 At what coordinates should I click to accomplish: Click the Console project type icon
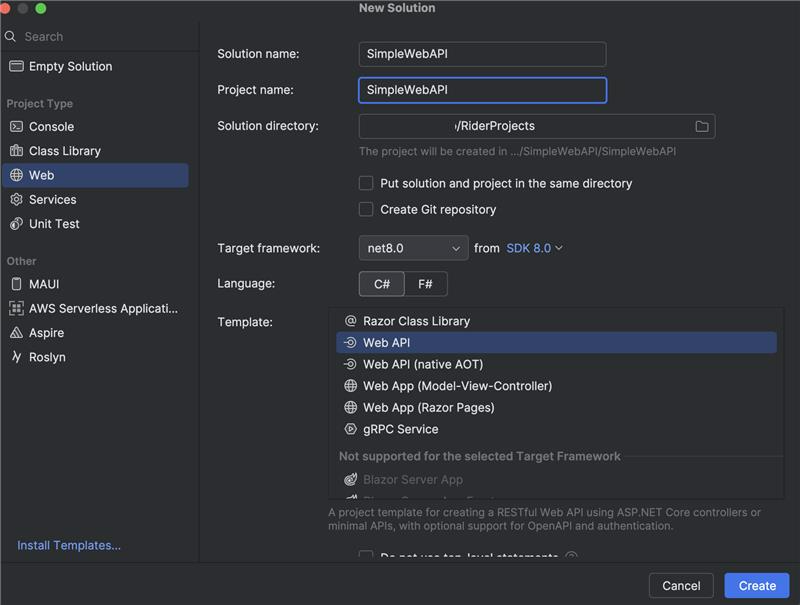click(16, 127)
